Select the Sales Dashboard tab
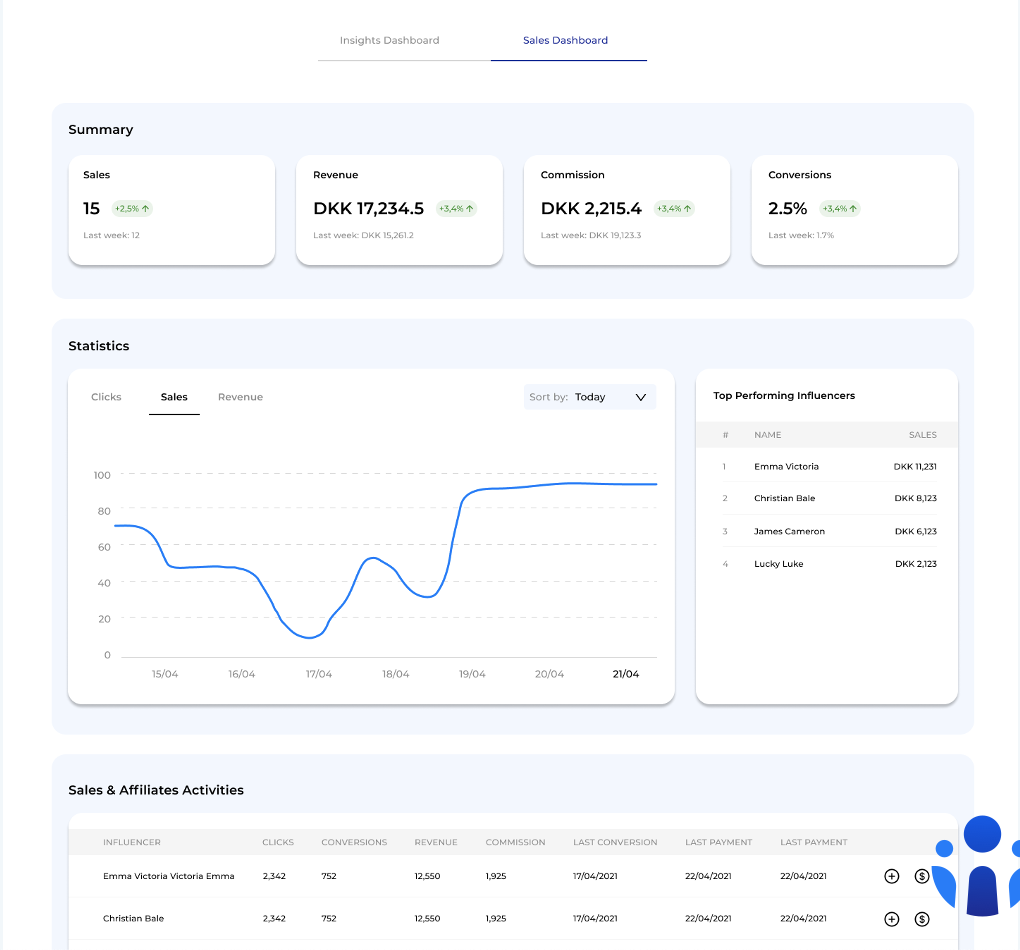Viewport: 1020px width, 950px height. click(565, 41)
